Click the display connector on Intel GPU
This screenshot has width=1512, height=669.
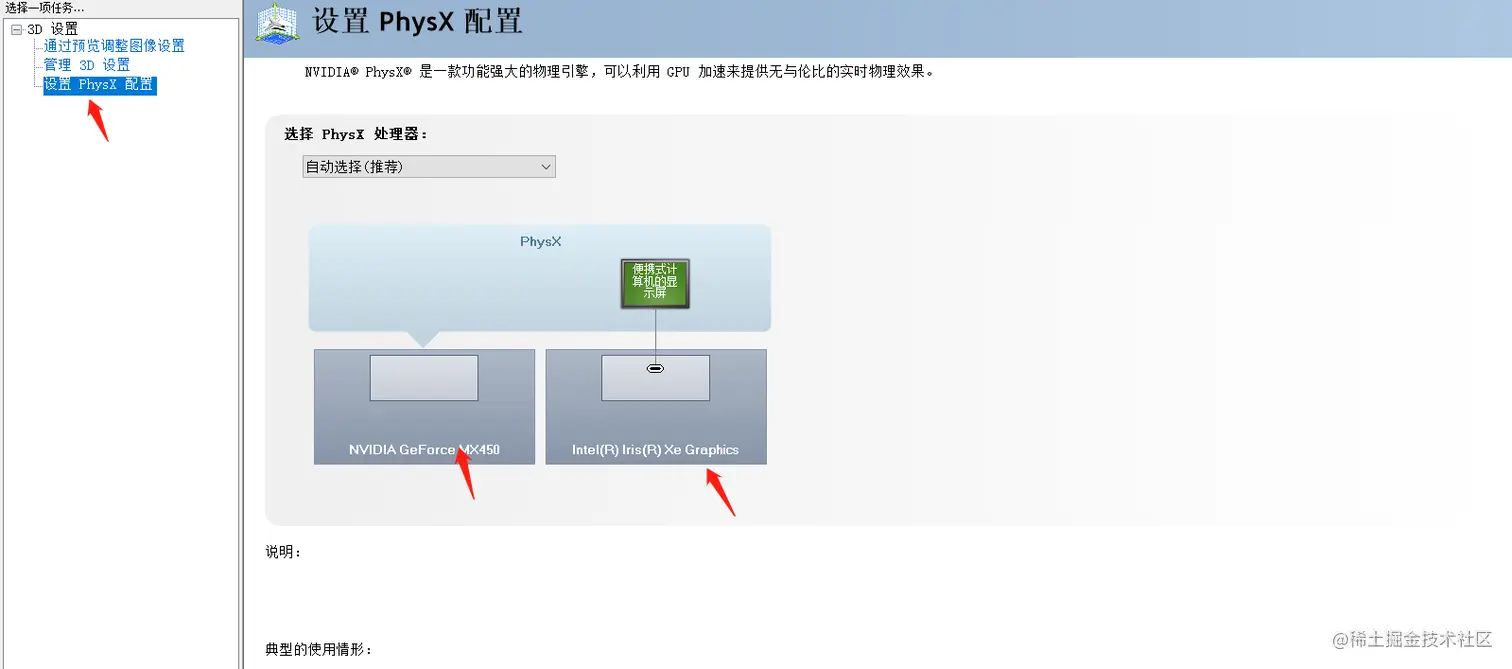655,368
